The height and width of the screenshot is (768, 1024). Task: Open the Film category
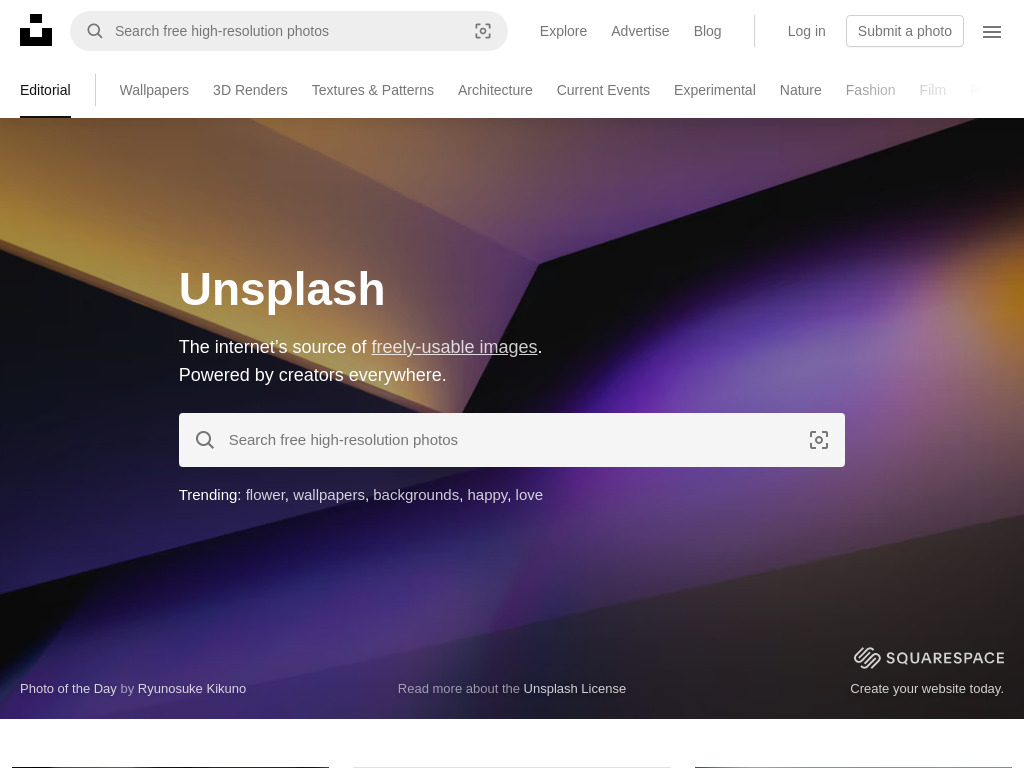click(x=932, y=90)
